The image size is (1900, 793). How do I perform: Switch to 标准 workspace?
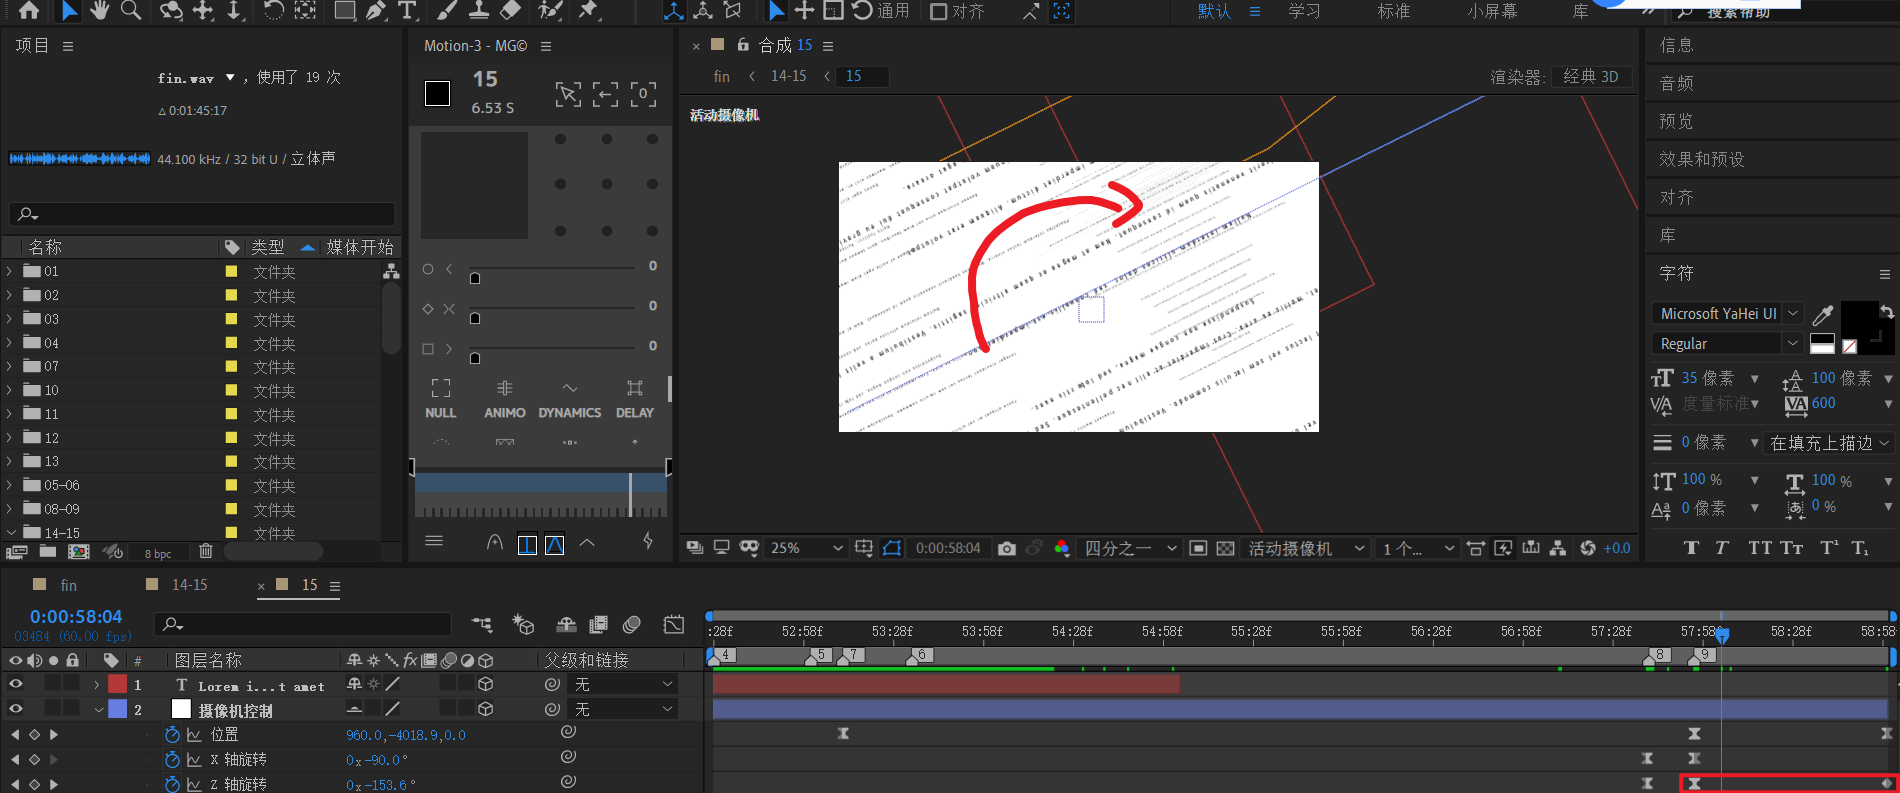tap(1394, 11)
